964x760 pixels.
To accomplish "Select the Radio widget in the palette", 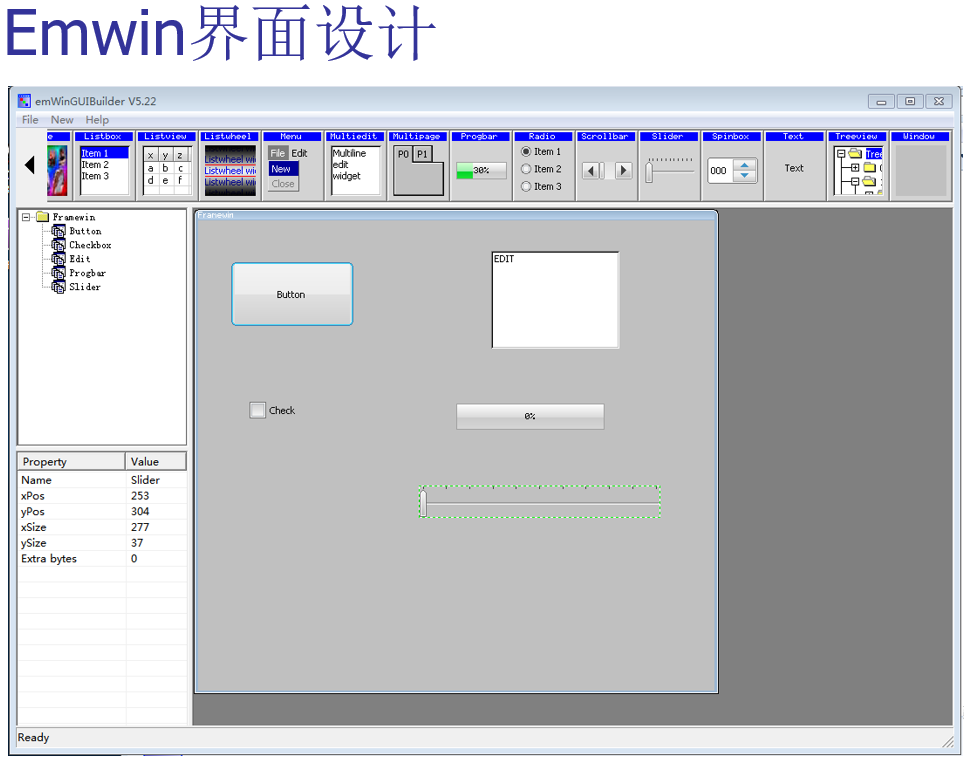I will [x=543, y=165].
